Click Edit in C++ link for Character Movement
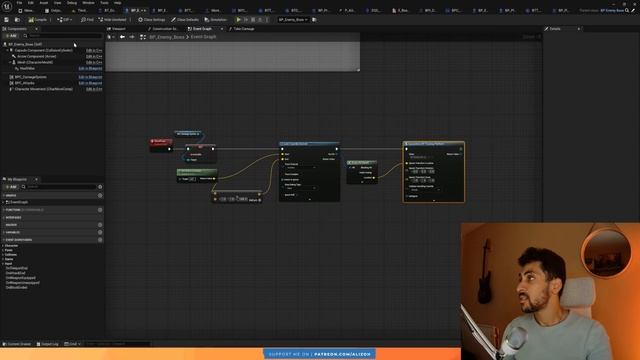The height and width of the screenshot is (360, 640). click(x=94, y=89)
